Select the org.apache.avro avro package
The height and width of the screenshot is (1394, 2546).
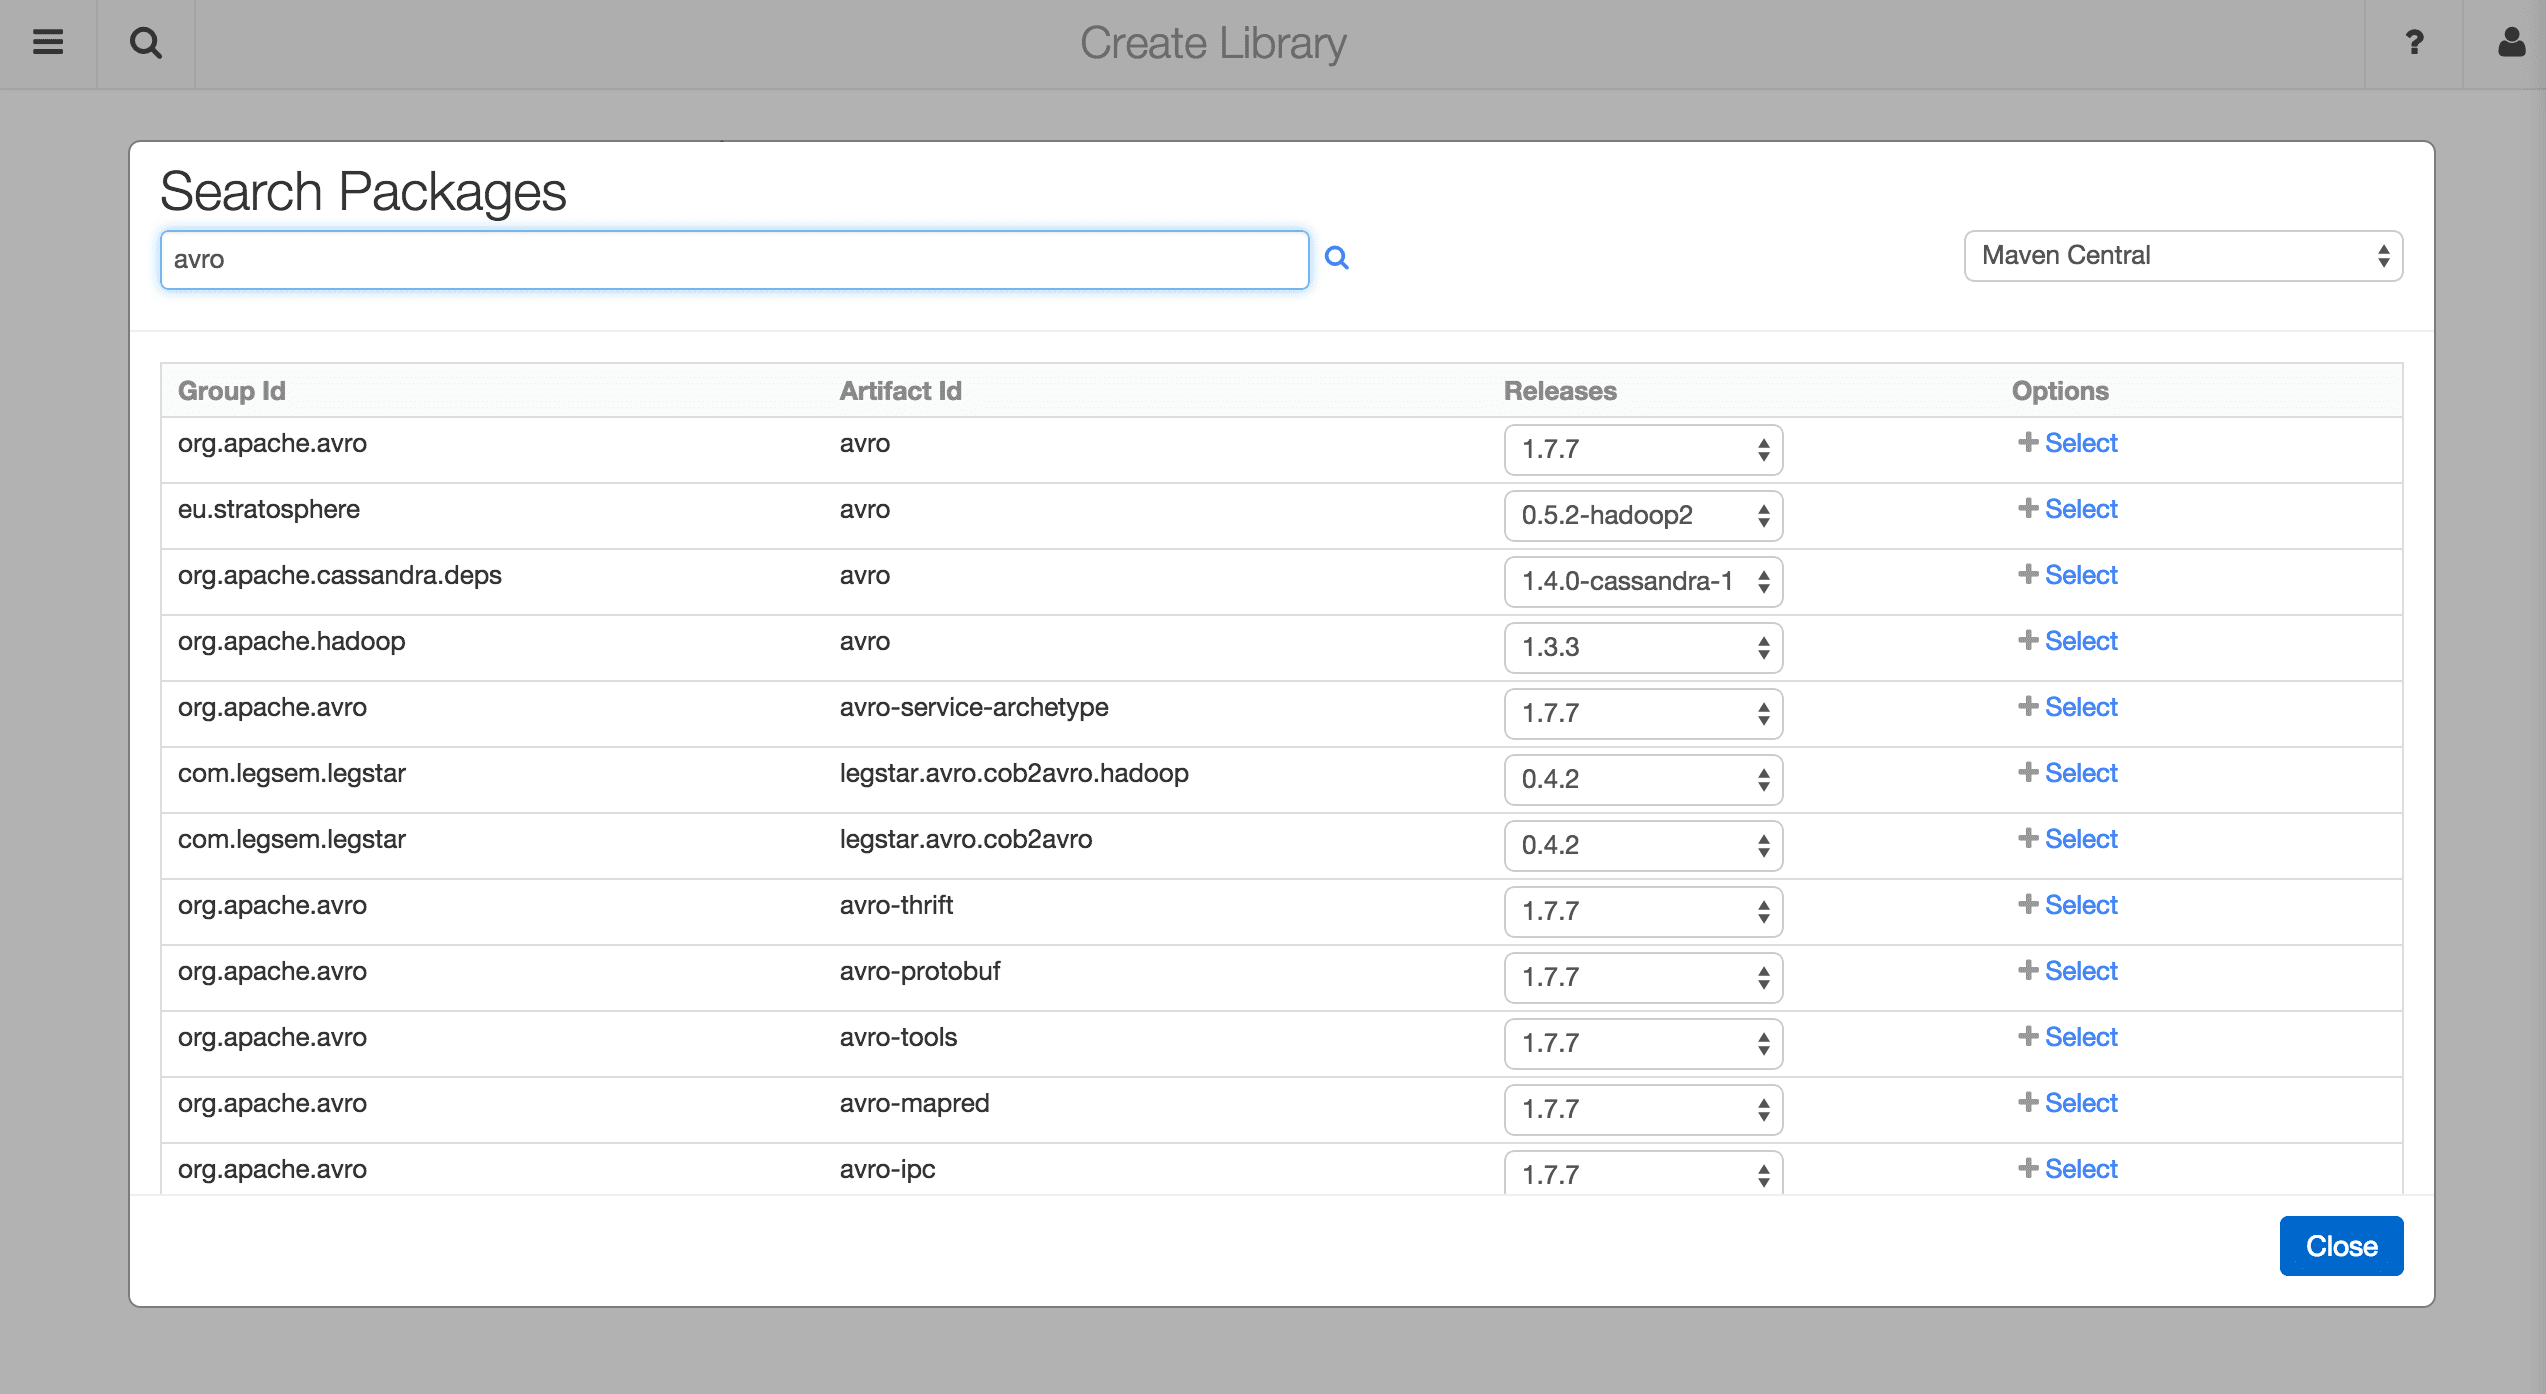point(2080,443)
